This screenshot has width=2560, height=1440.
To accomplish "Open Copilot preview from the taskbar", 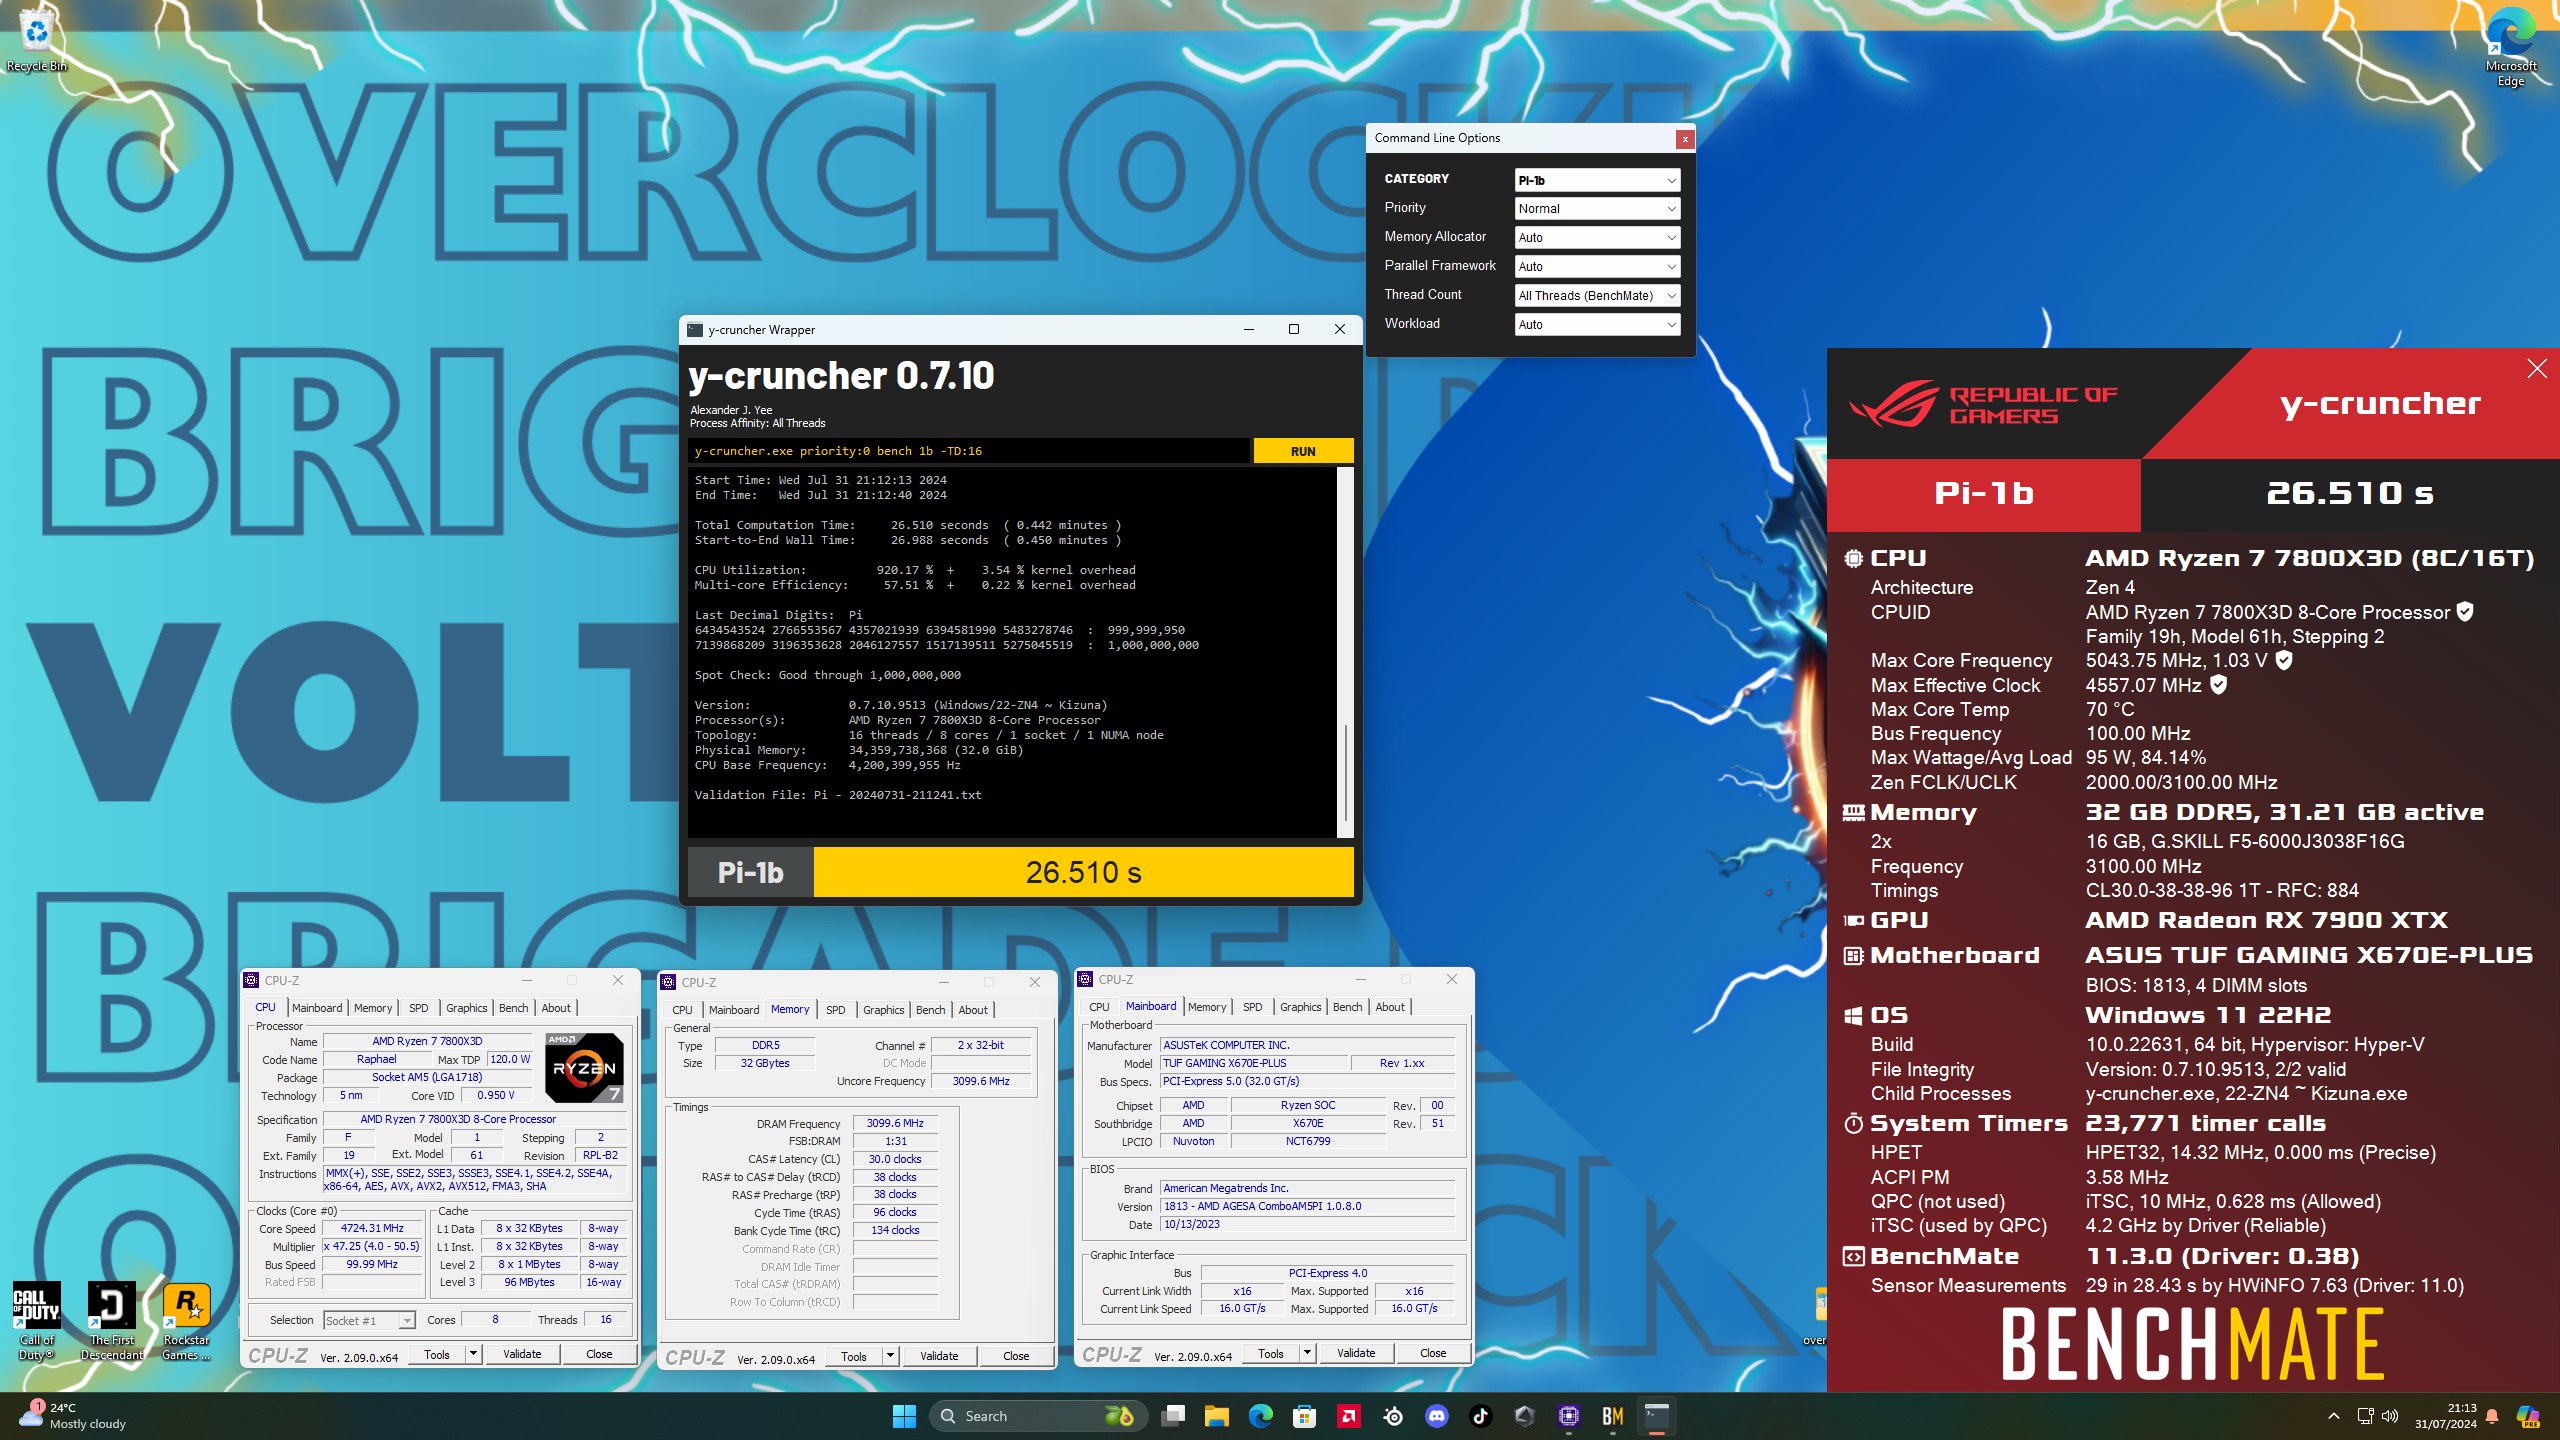I will click(2528, 1416).
